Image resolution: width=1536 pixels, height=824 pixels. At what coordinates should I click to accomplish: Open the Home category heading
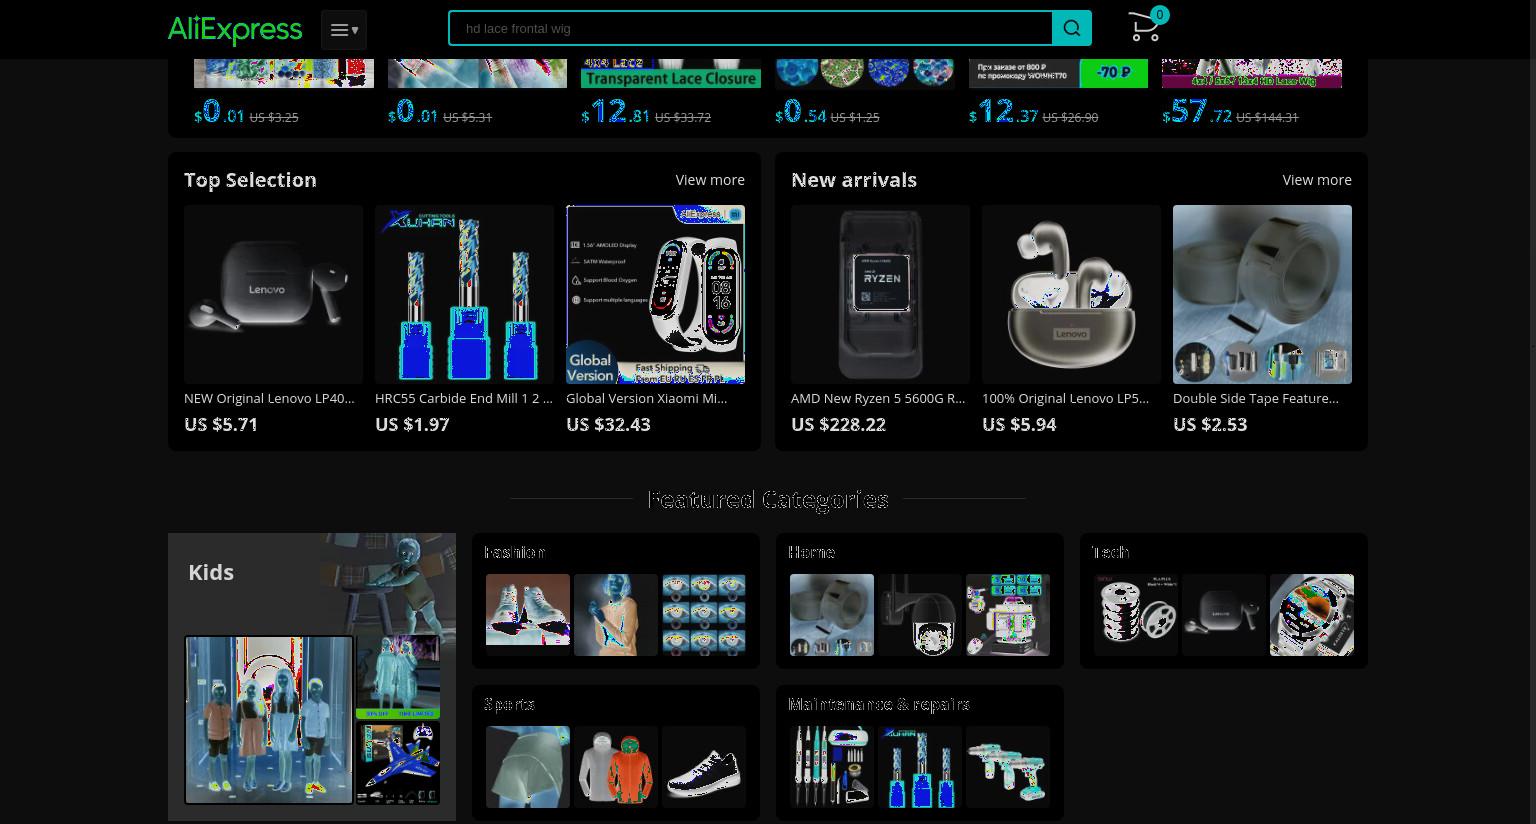tap(811, 552)
